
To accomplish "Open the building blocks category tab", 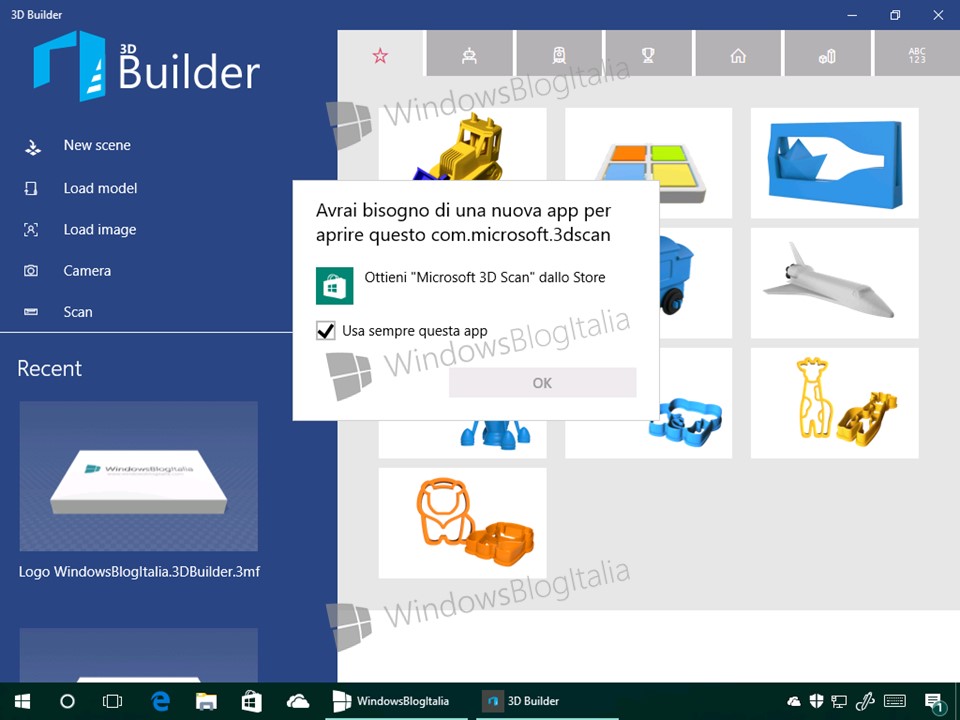I will pyautogui.click(x=827, y=56).
